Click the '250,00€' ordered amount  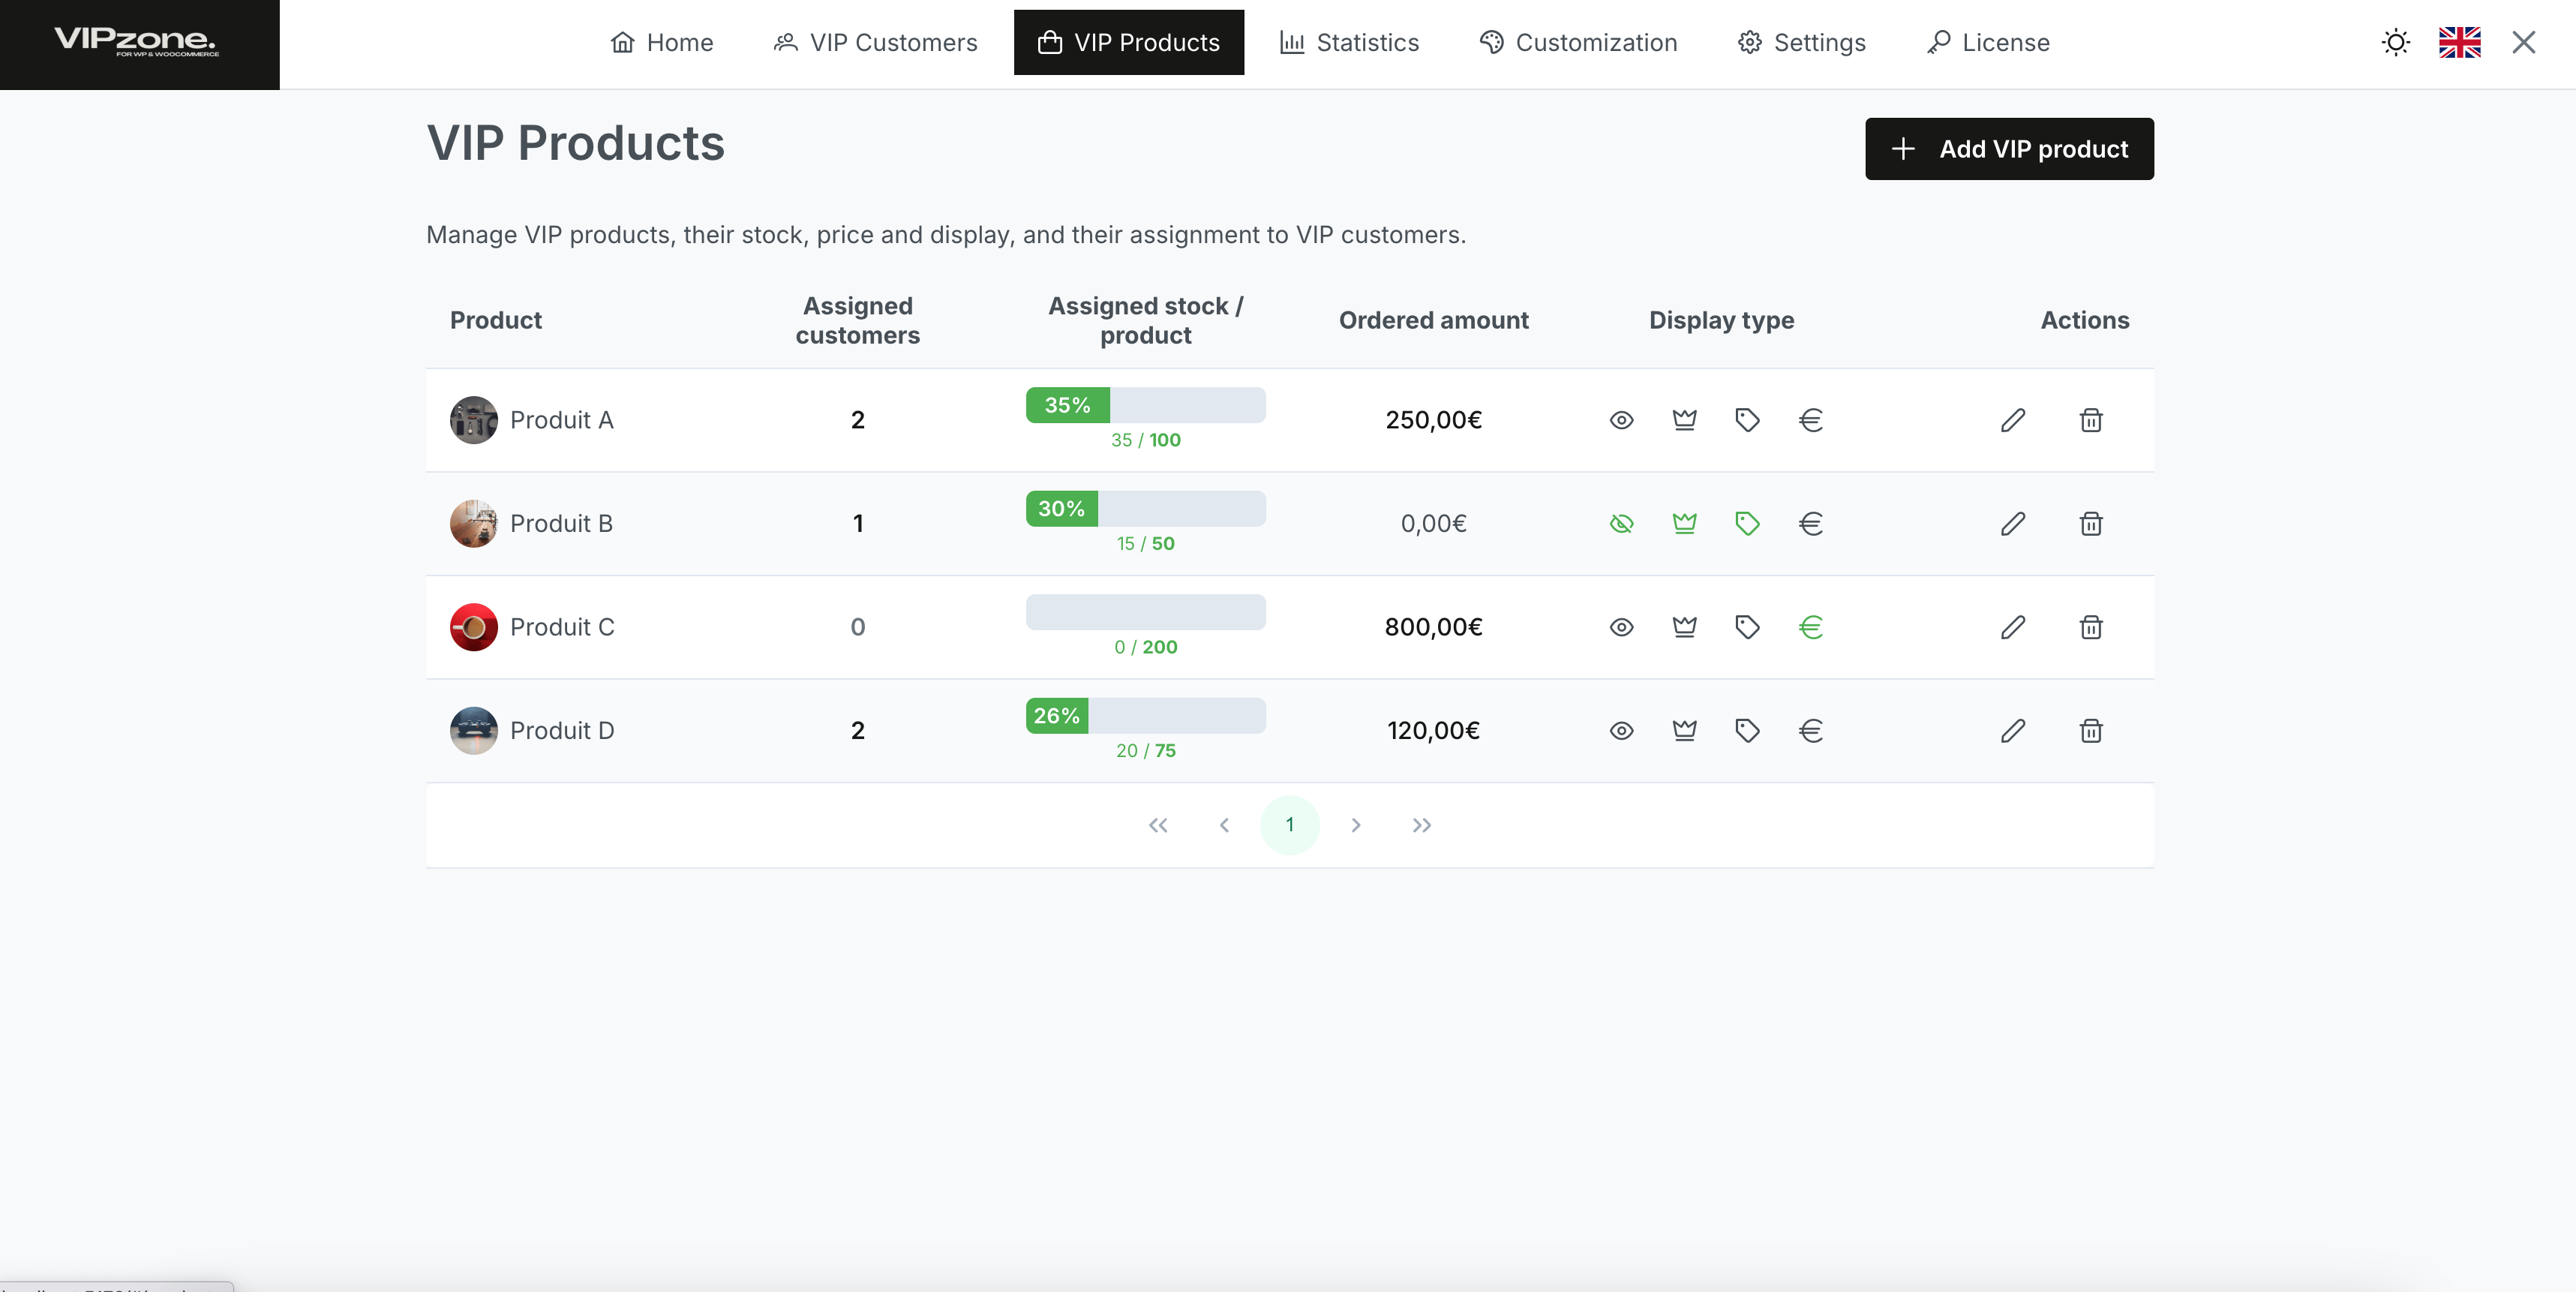click(1433, 420)
